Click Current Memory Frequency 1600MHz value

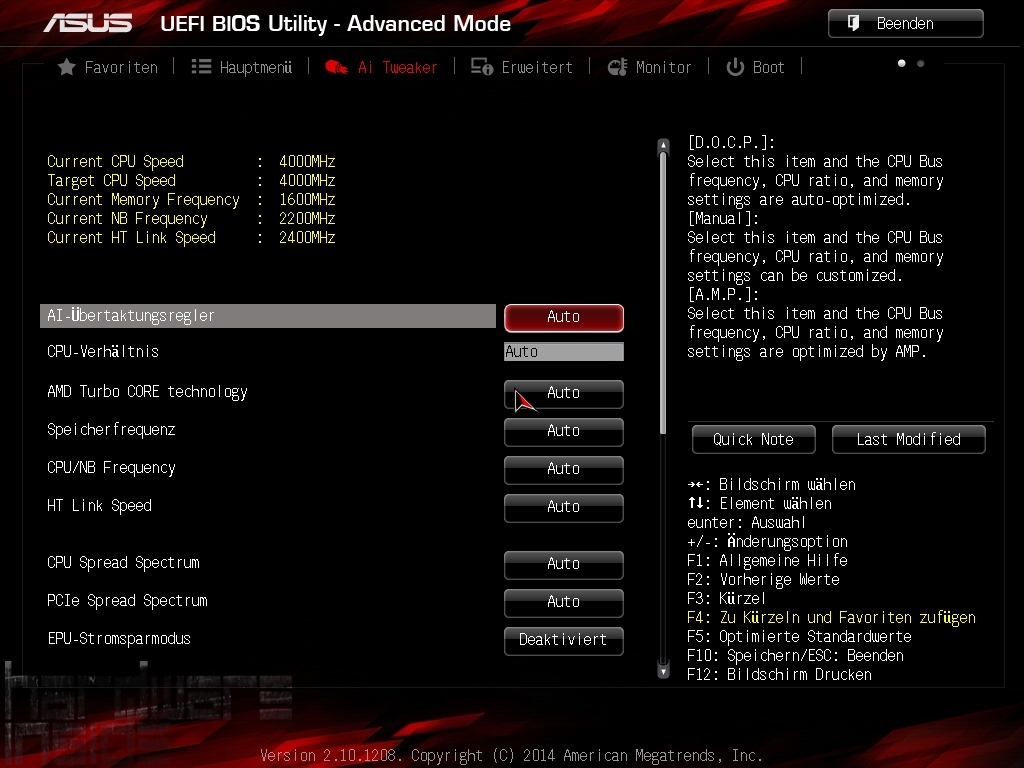(307, 199)
